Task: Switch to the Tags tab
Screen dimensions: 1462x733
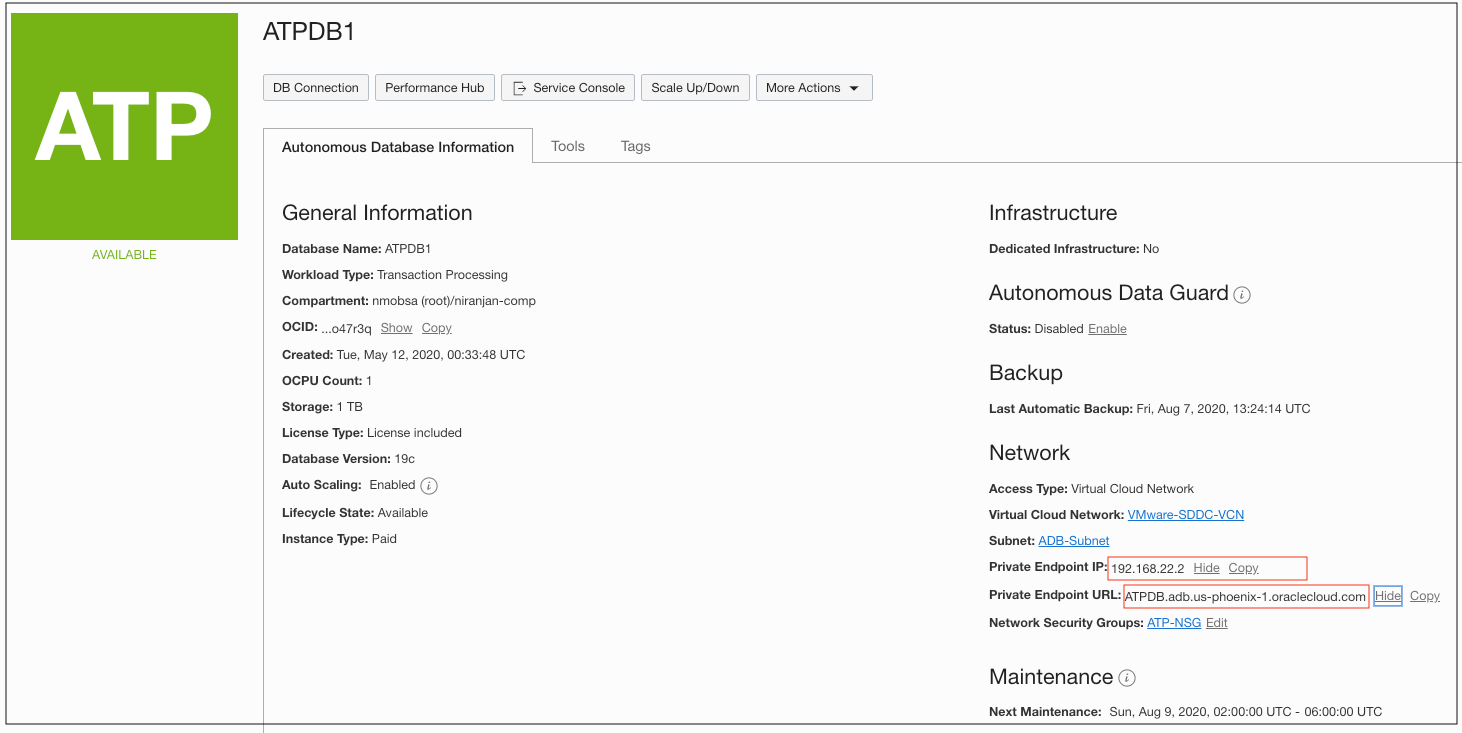Action: point(635,146)
